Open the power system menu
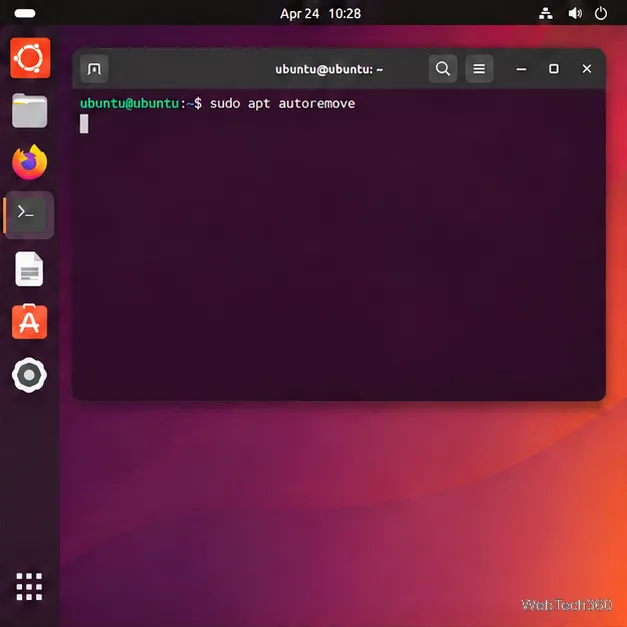Screen dimensions: 627x627 coord(601,14)
